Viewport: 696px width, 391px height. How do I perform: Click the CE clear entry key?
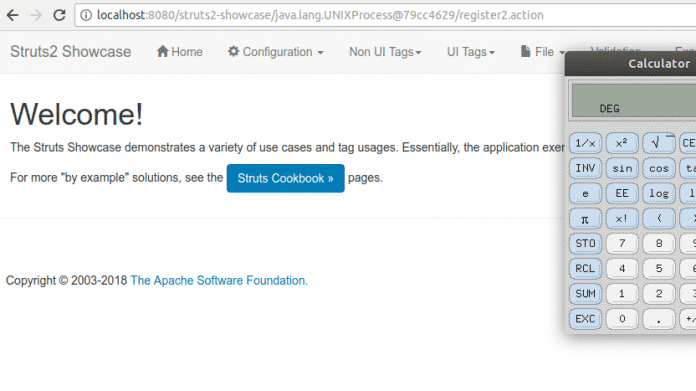coord(688,143)
